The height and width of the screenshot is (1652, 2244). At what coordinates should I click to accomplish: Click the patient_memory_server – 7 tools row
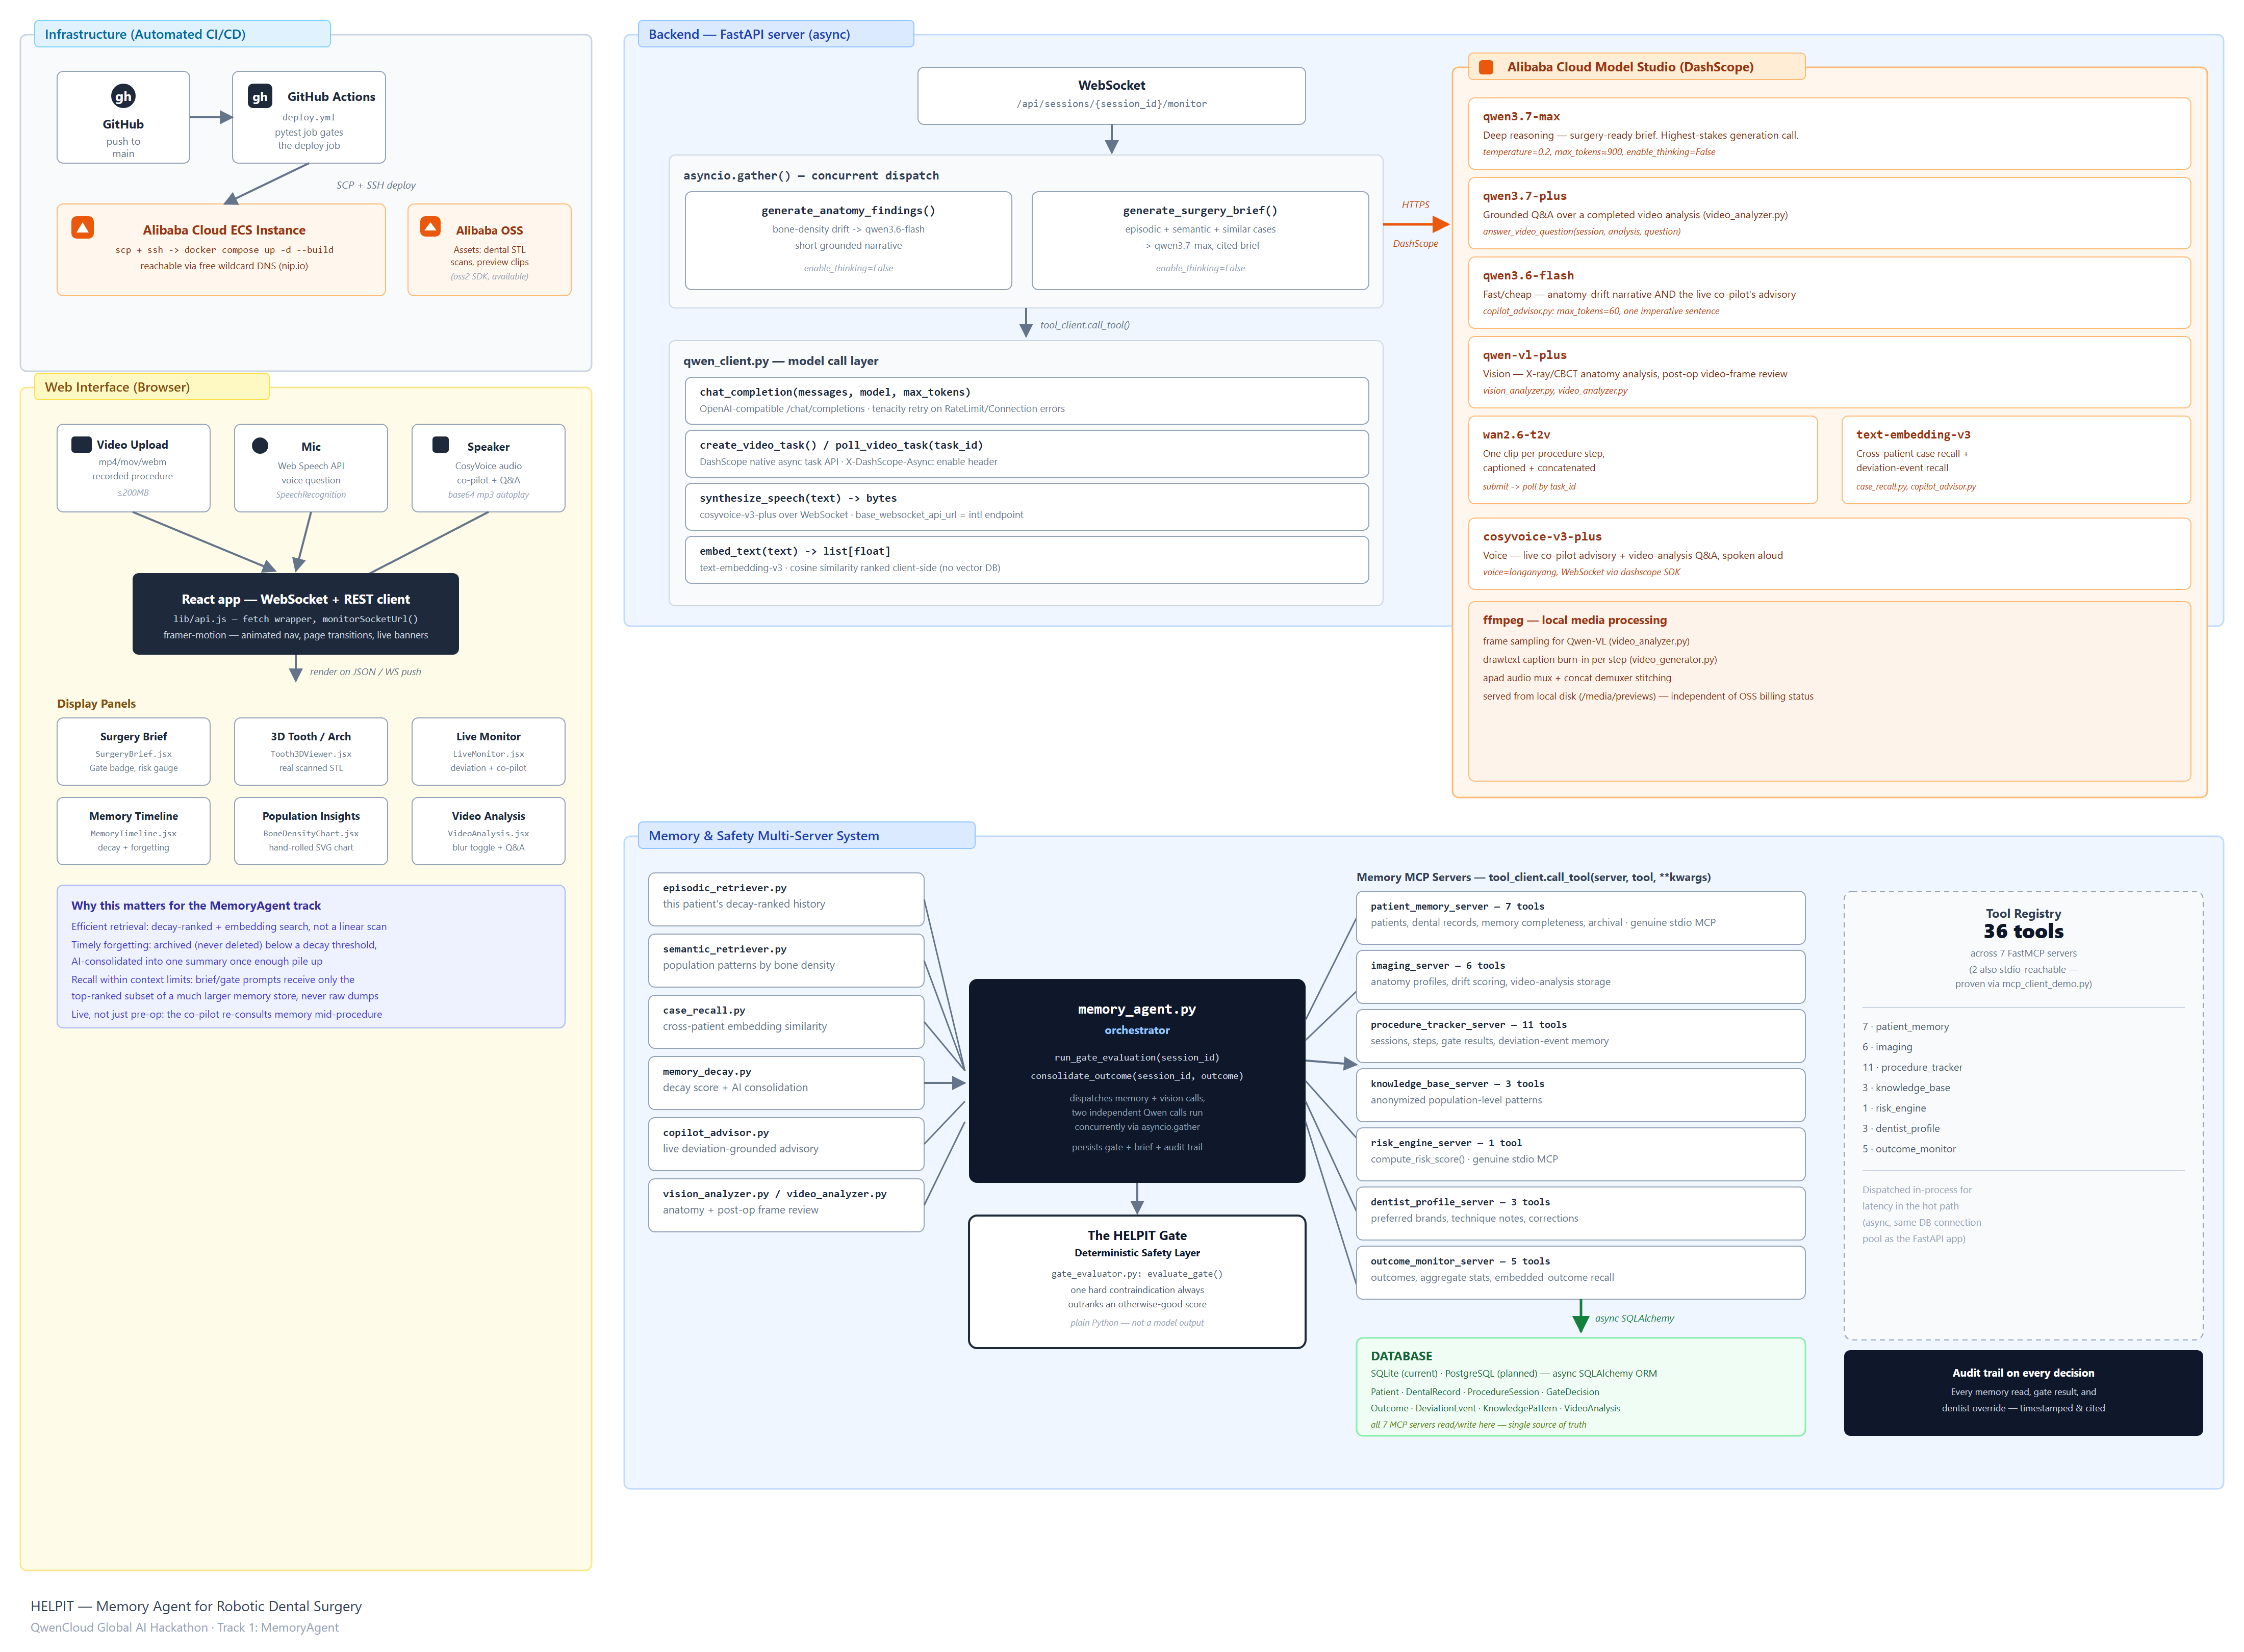[1580, 917]
